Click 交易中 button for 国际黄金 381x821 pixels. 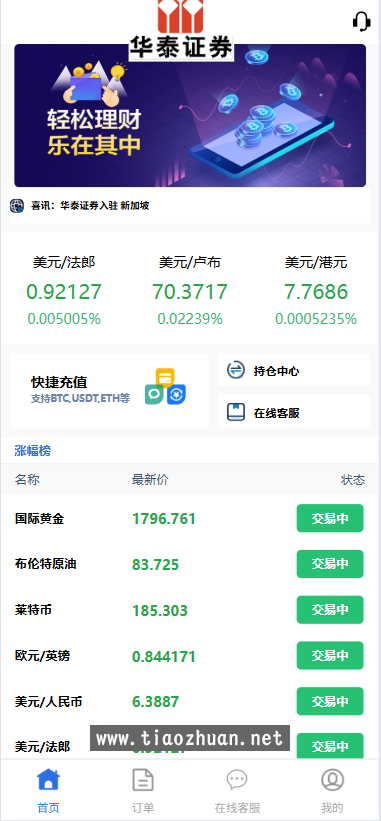[330, 518]
